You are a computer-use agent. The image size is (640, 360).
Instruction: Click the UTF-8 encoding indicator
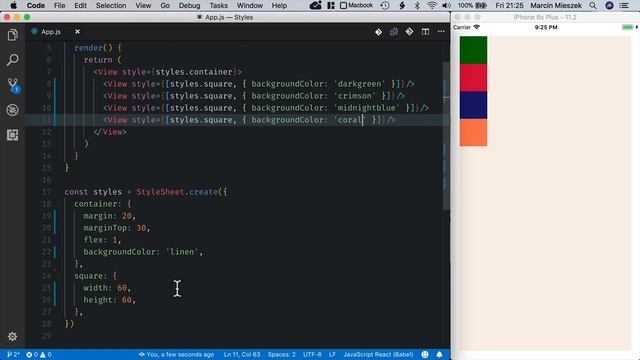point(312,354)
